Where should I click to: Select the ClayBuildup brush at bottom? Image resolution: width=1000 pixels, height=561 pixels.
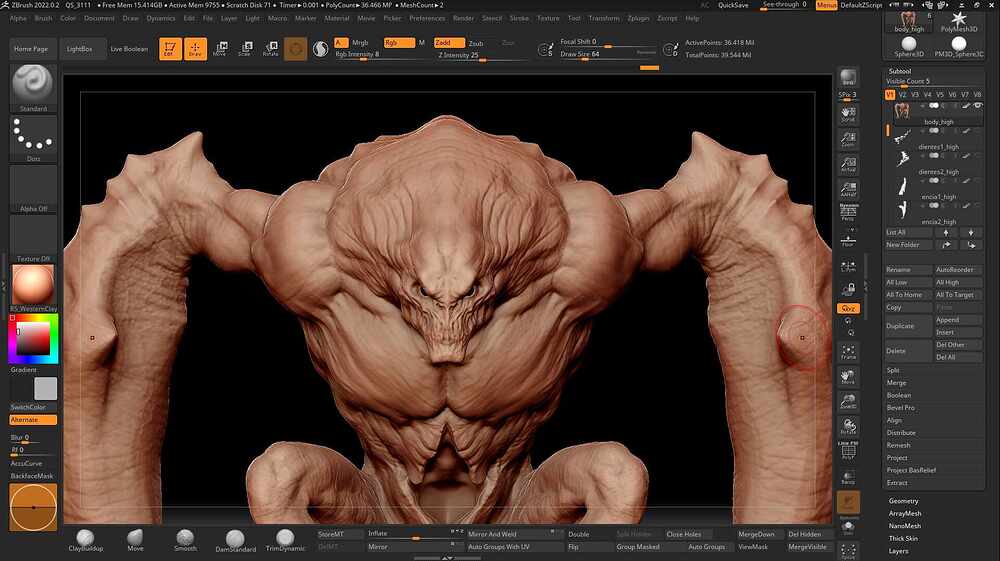pyautogui.click(x=85, y=541)
